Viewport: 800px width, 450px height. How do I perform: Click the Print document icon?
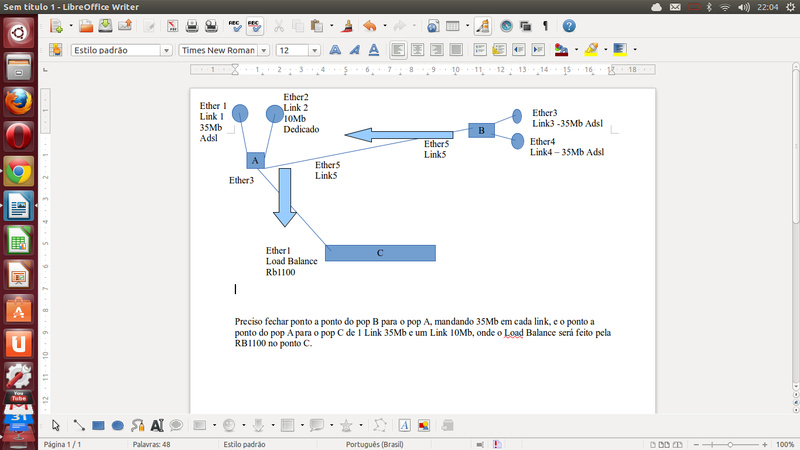click(193, 26)
